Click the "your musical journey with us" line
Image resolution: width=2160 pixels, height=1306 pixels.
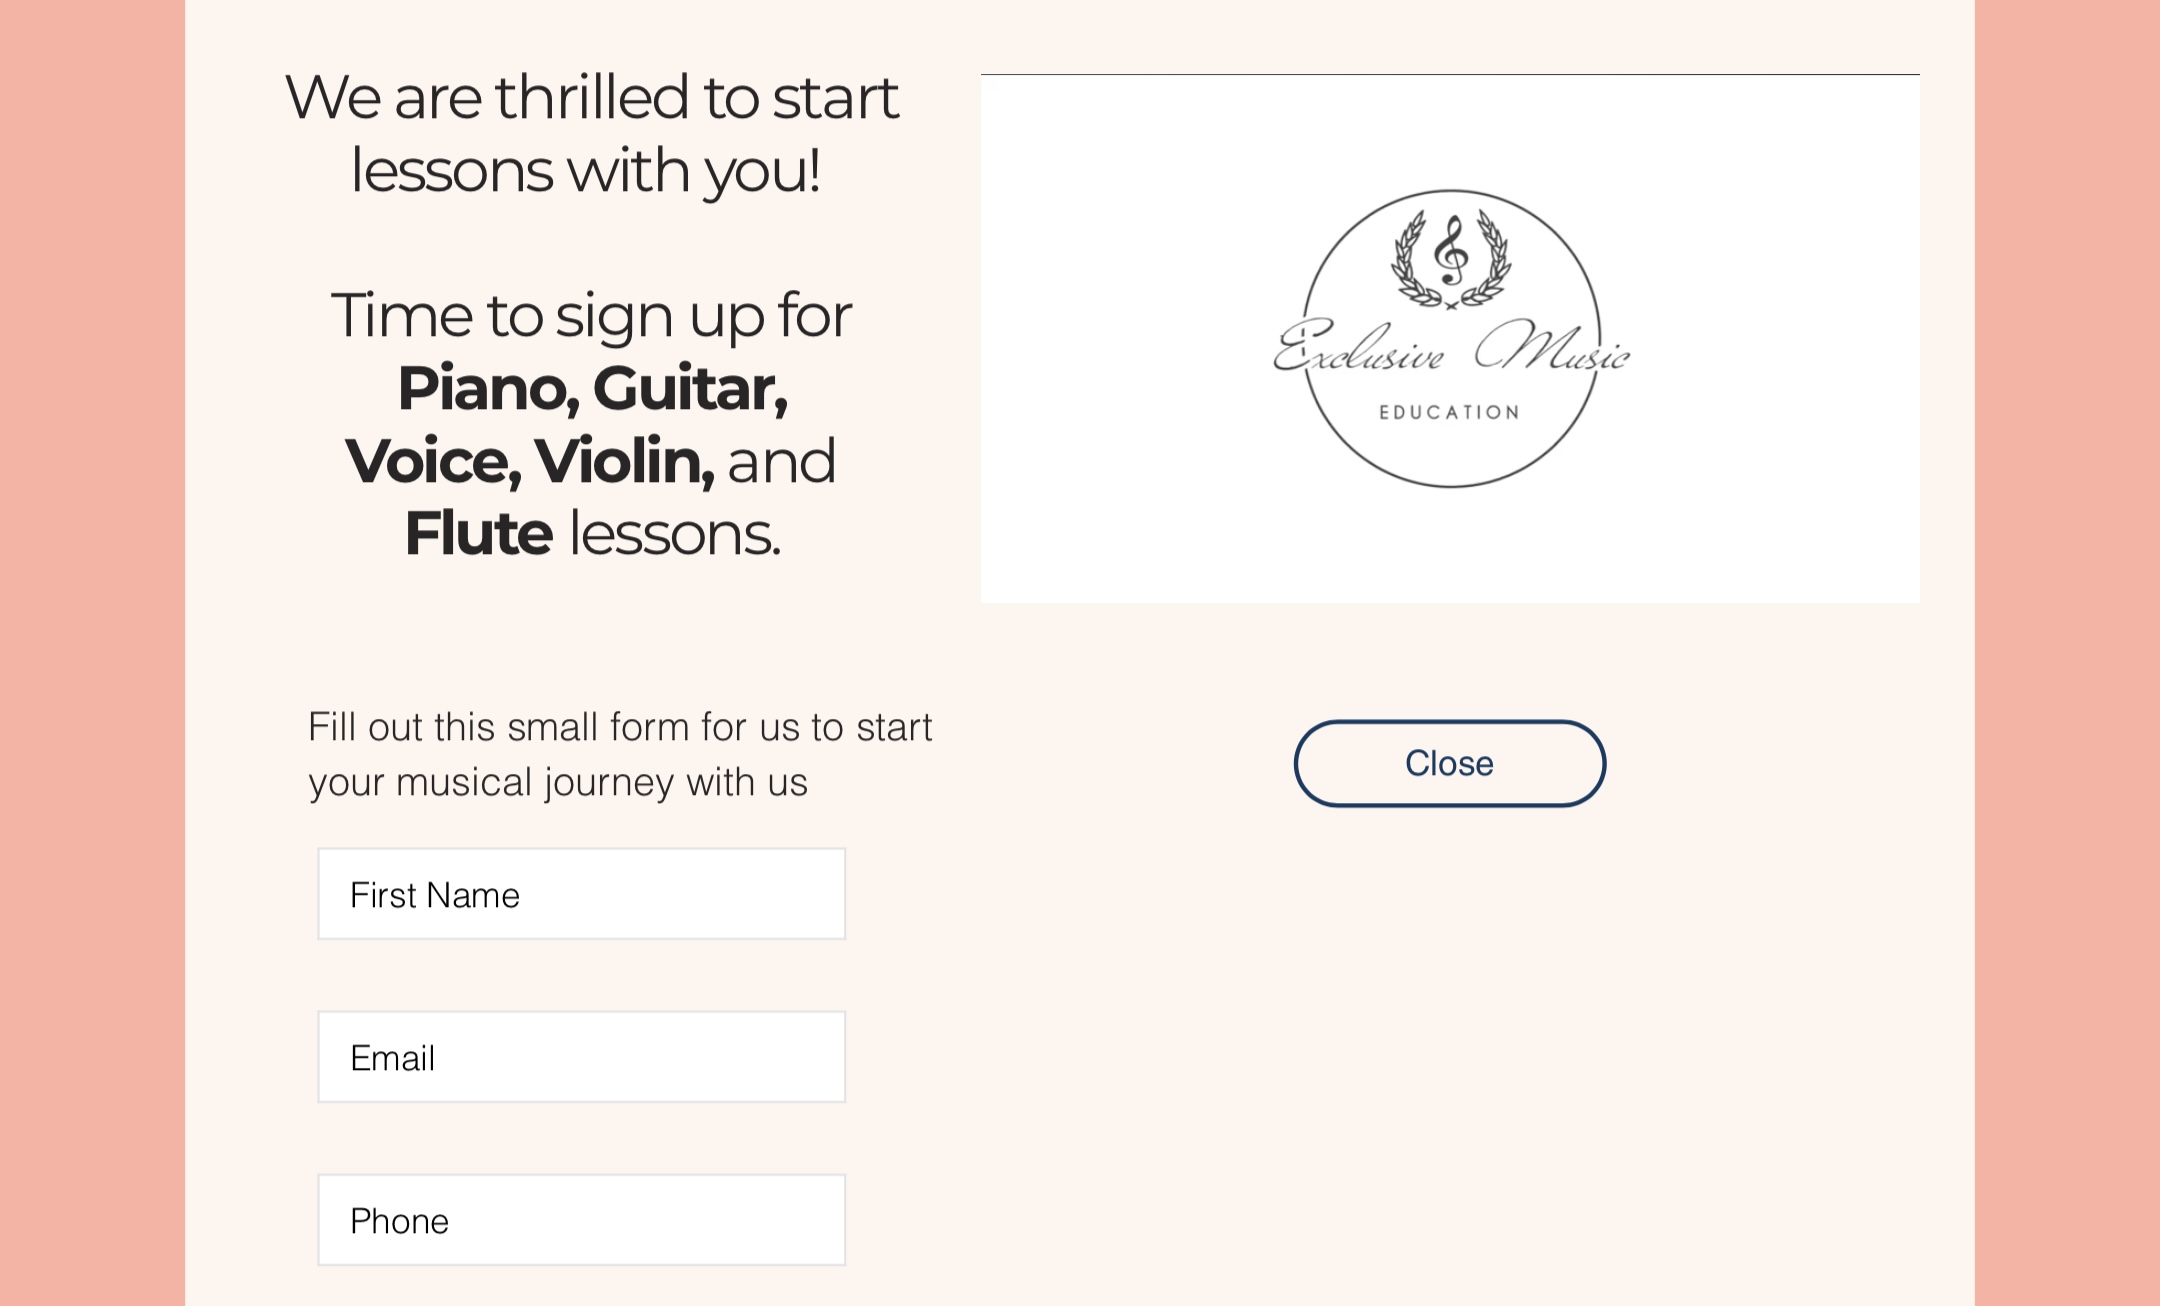pyautogui.click(x=558, y=782)
